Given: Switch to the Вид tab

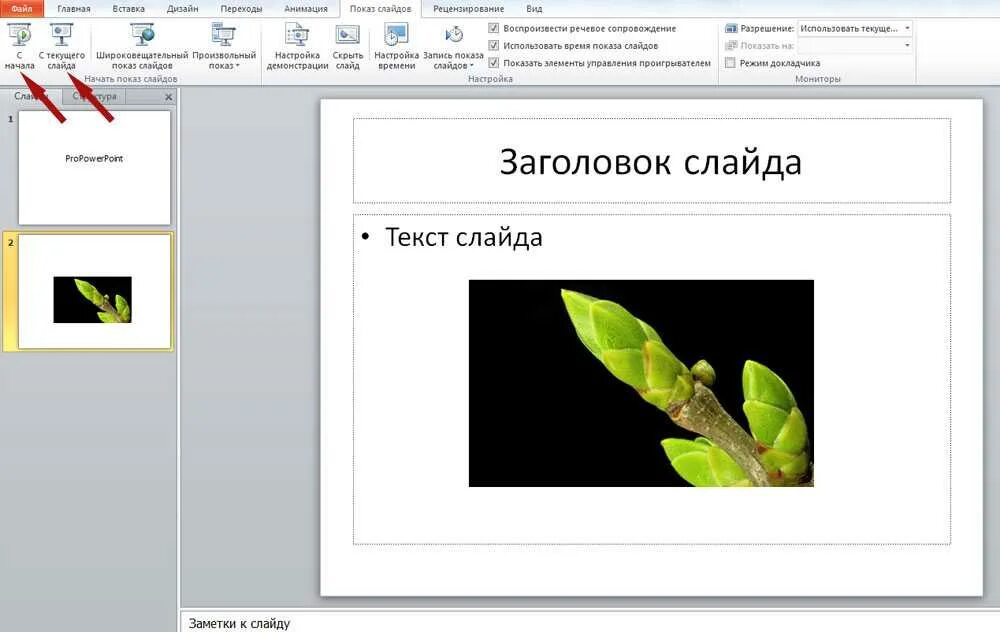Looking at the screenshot, I should (x=534, y=9).
